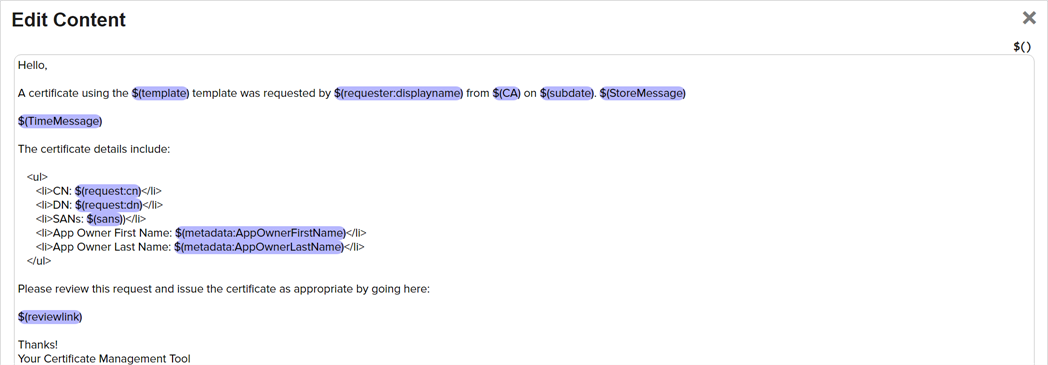Click the $(reviewlink) token
1048x365 pixels.
click(x=50, y=316)
